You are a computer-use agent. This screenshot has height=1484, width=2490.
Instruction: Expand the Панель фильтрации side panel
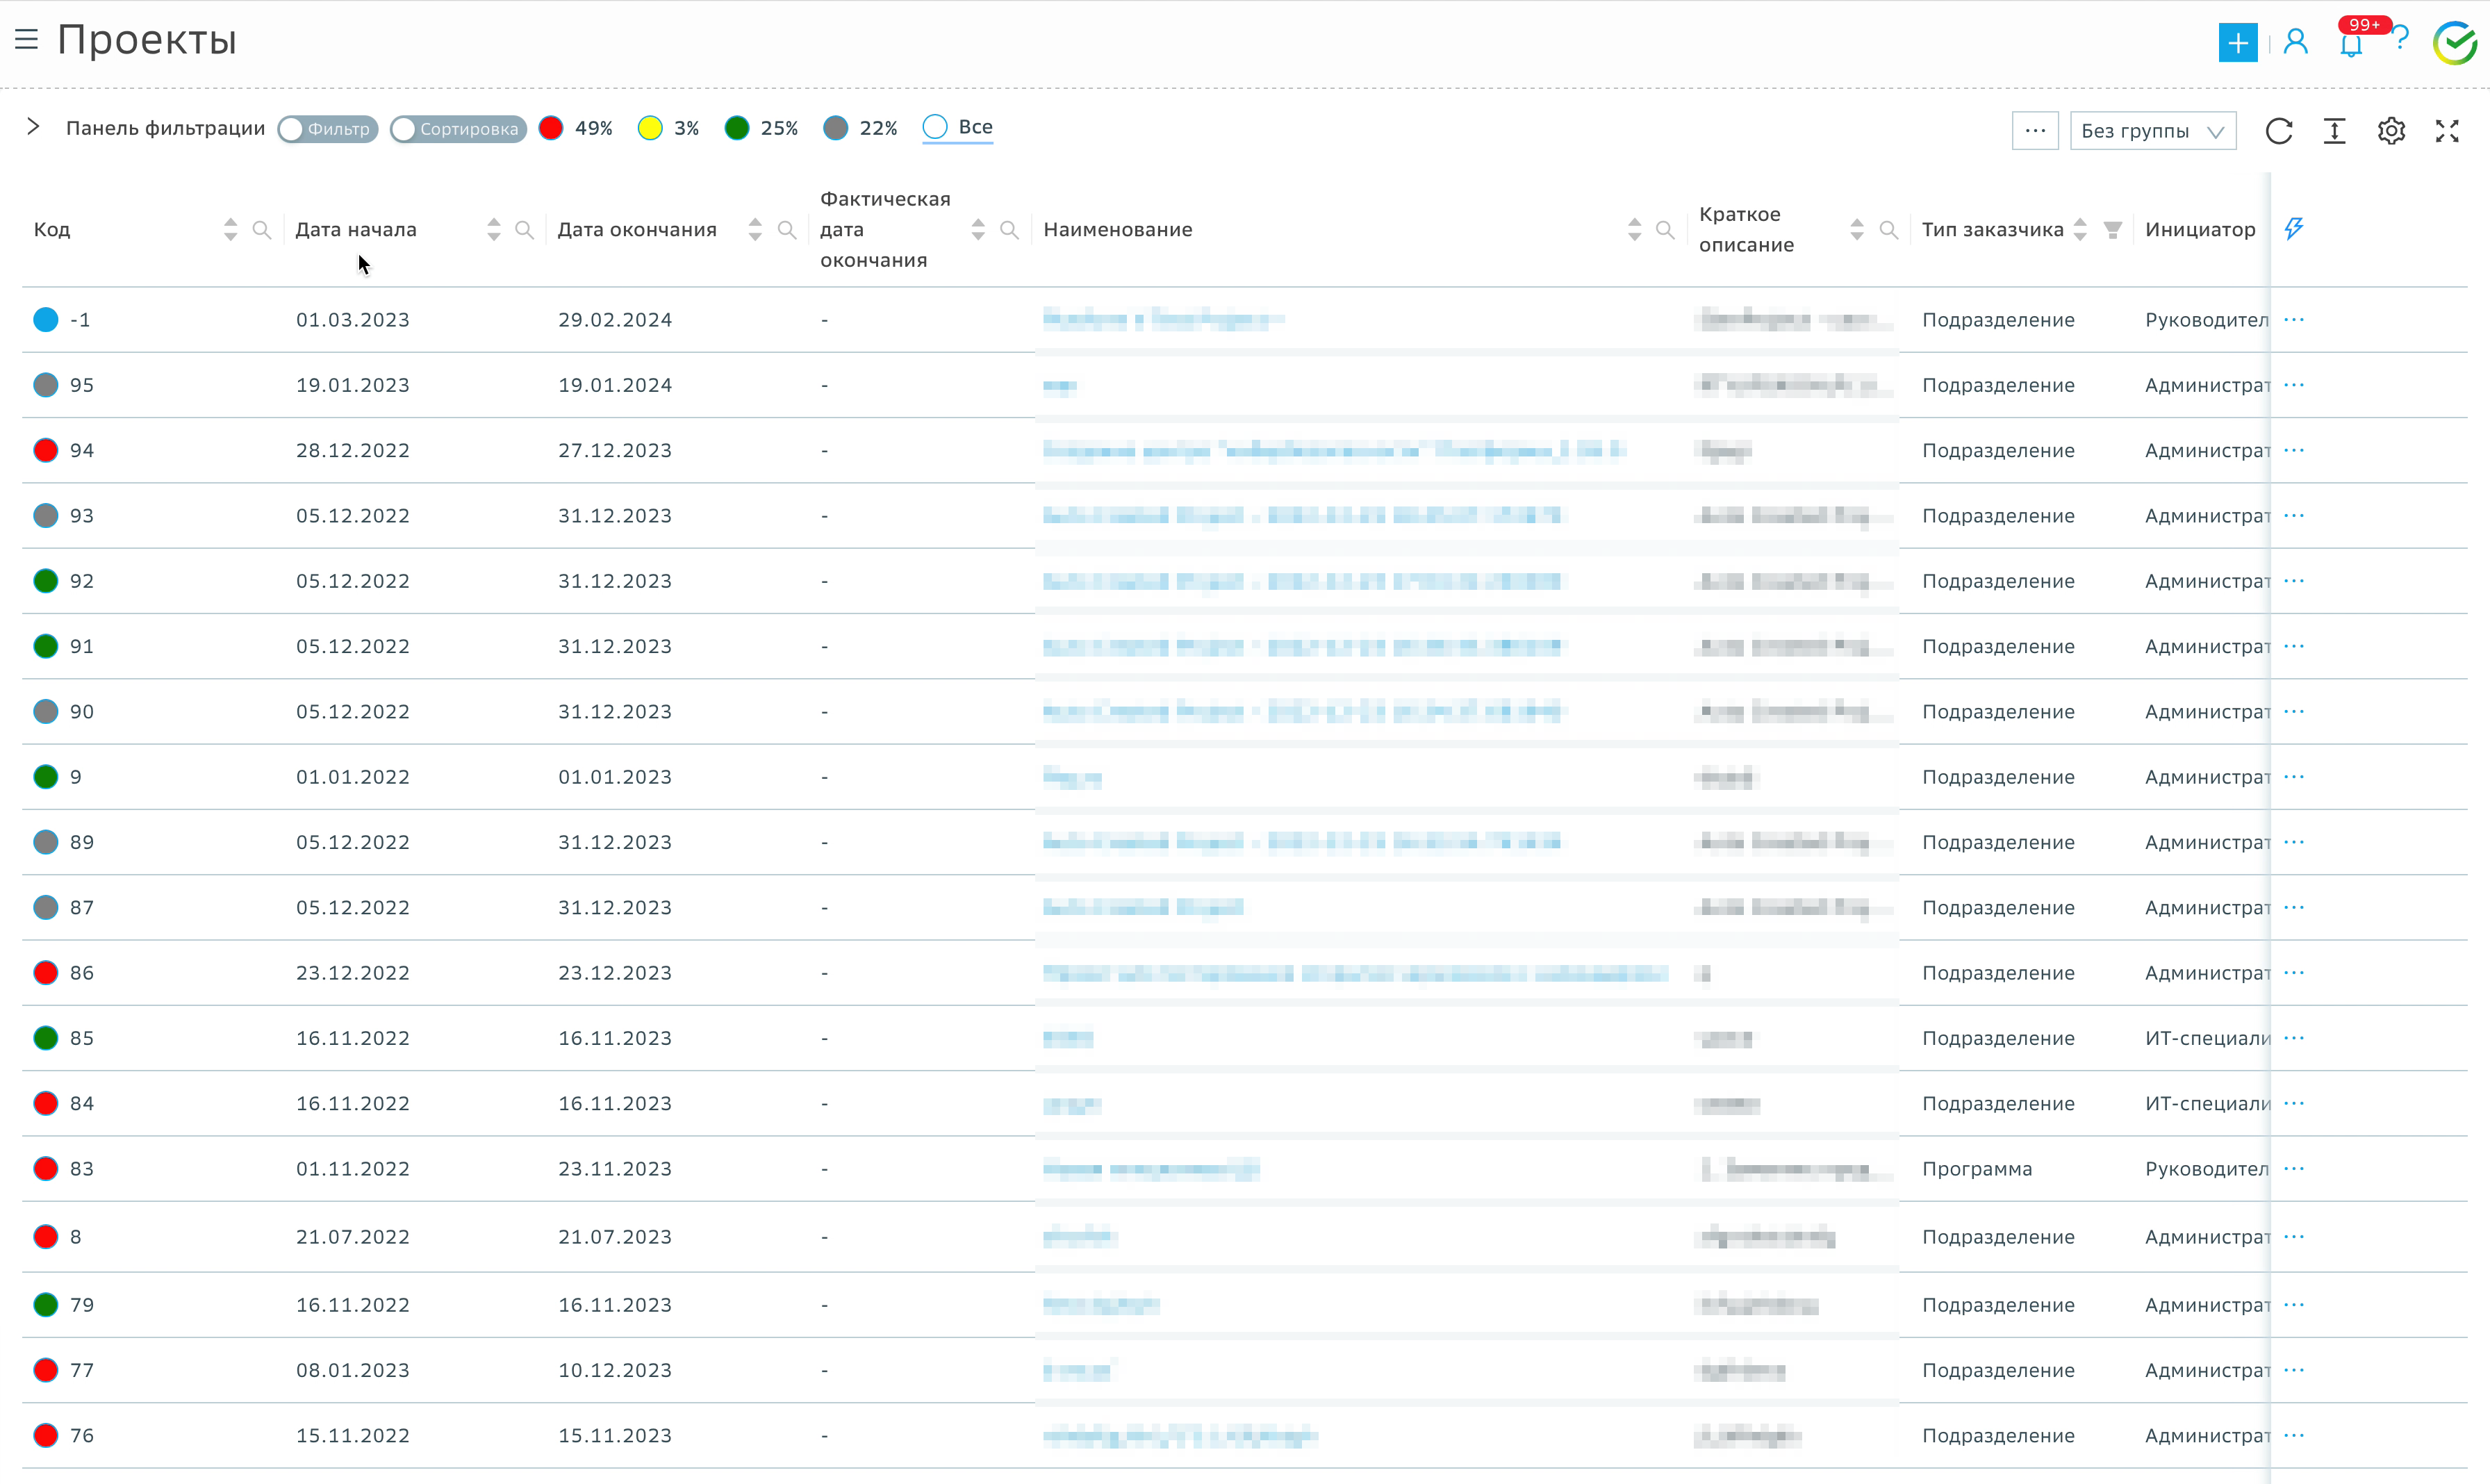tap(33, 127)
